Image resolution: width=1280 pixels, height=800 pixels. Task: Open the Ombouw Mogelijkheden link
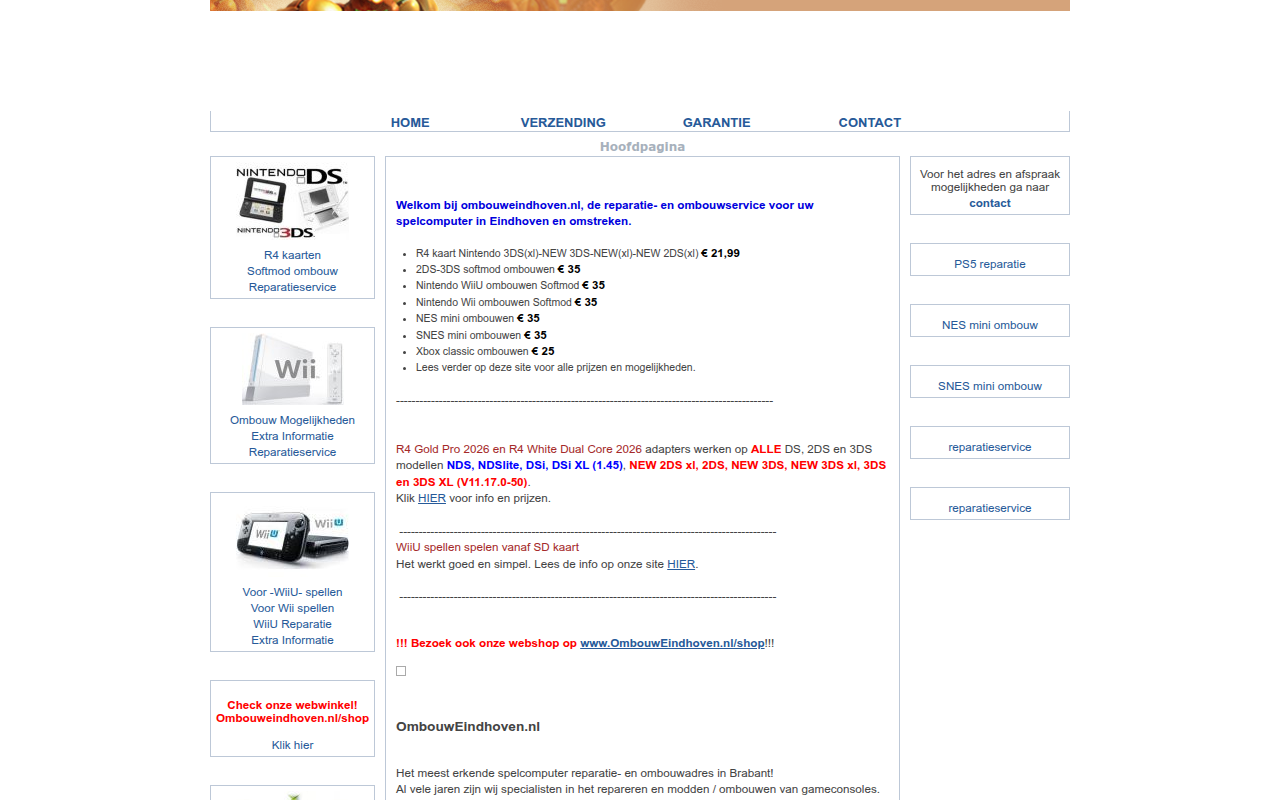click(x=292, y=420)
